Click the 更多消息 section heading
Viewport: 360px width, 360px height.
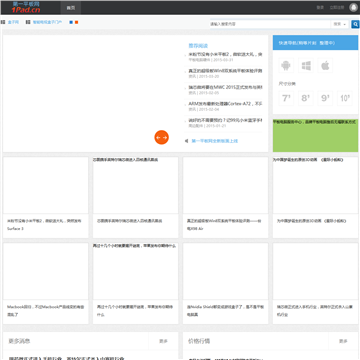(x=19, y=341)
